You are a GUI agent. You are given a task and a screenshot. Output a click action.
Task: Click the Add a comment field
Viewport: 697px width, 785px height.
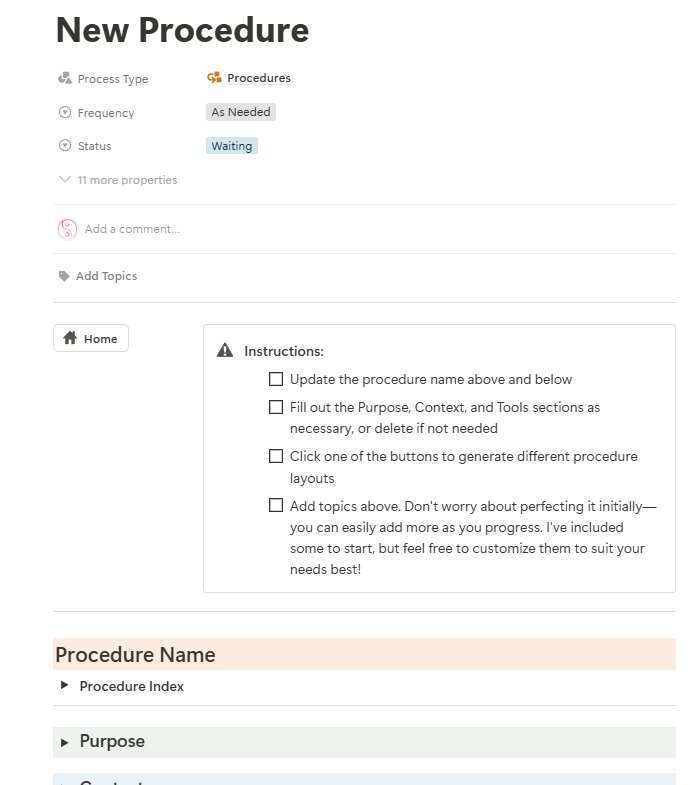(132, 229)
